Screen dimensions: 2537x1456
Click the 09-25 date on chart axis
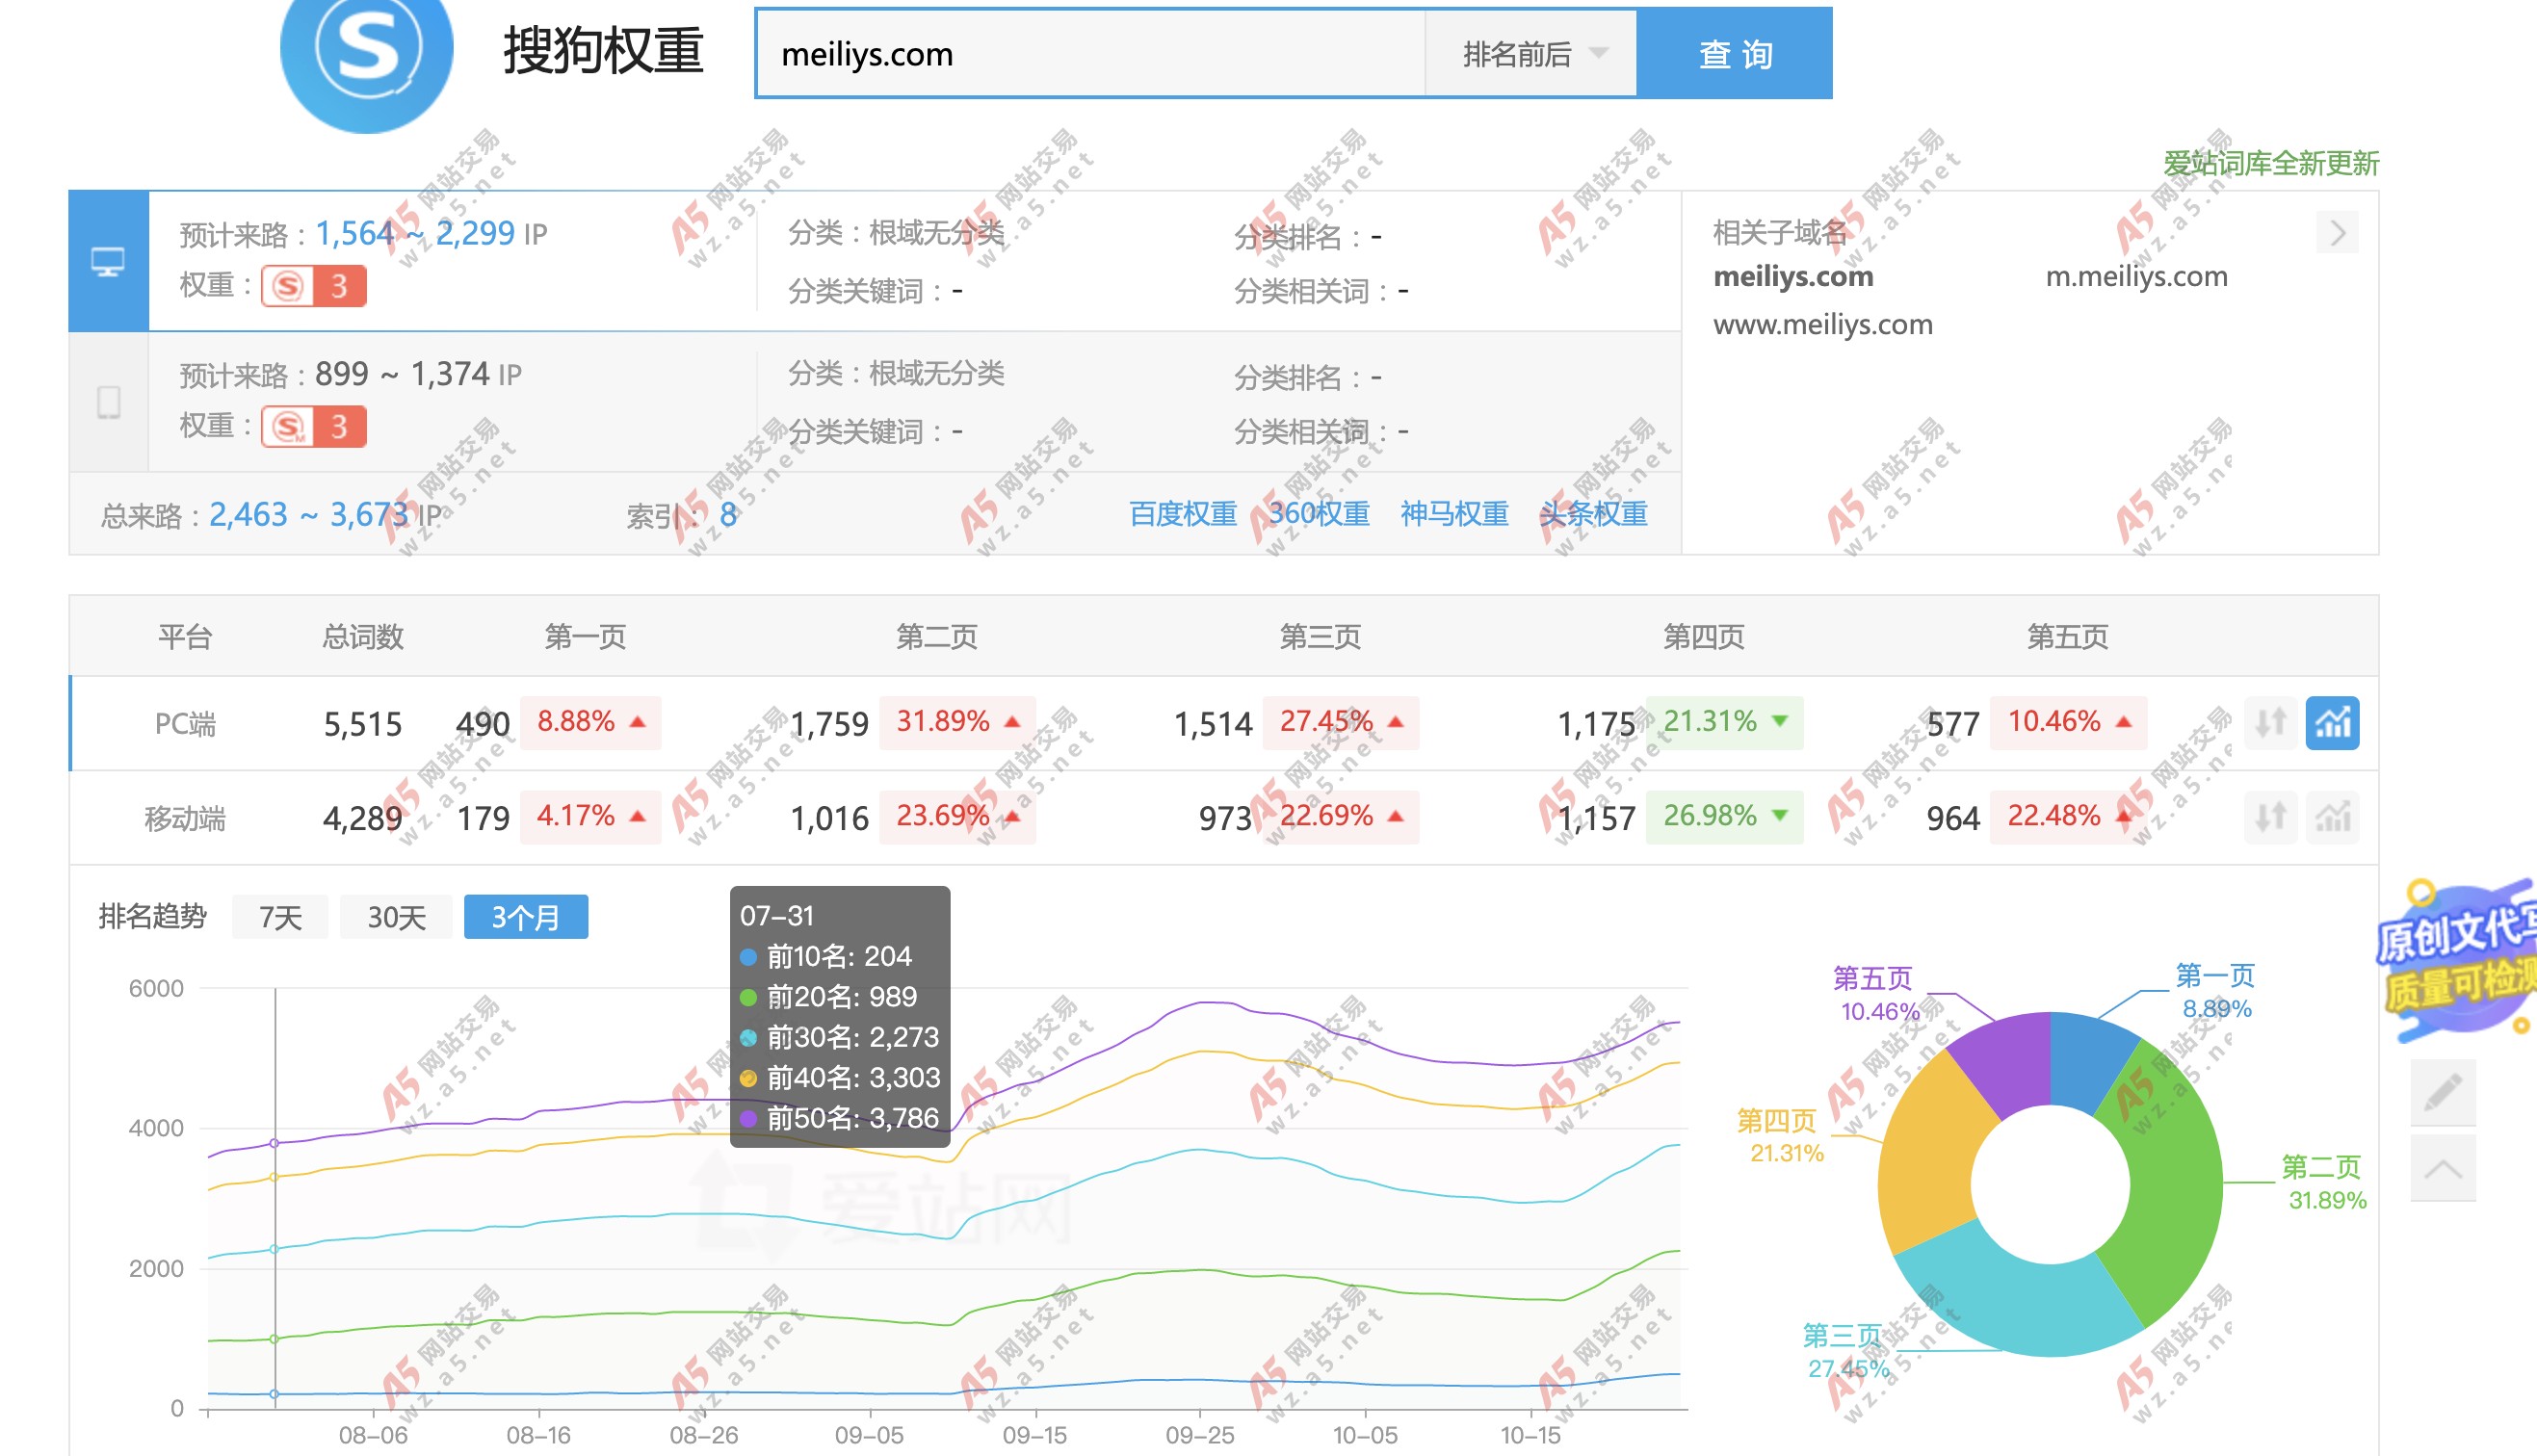[x=1199, y=1435]
